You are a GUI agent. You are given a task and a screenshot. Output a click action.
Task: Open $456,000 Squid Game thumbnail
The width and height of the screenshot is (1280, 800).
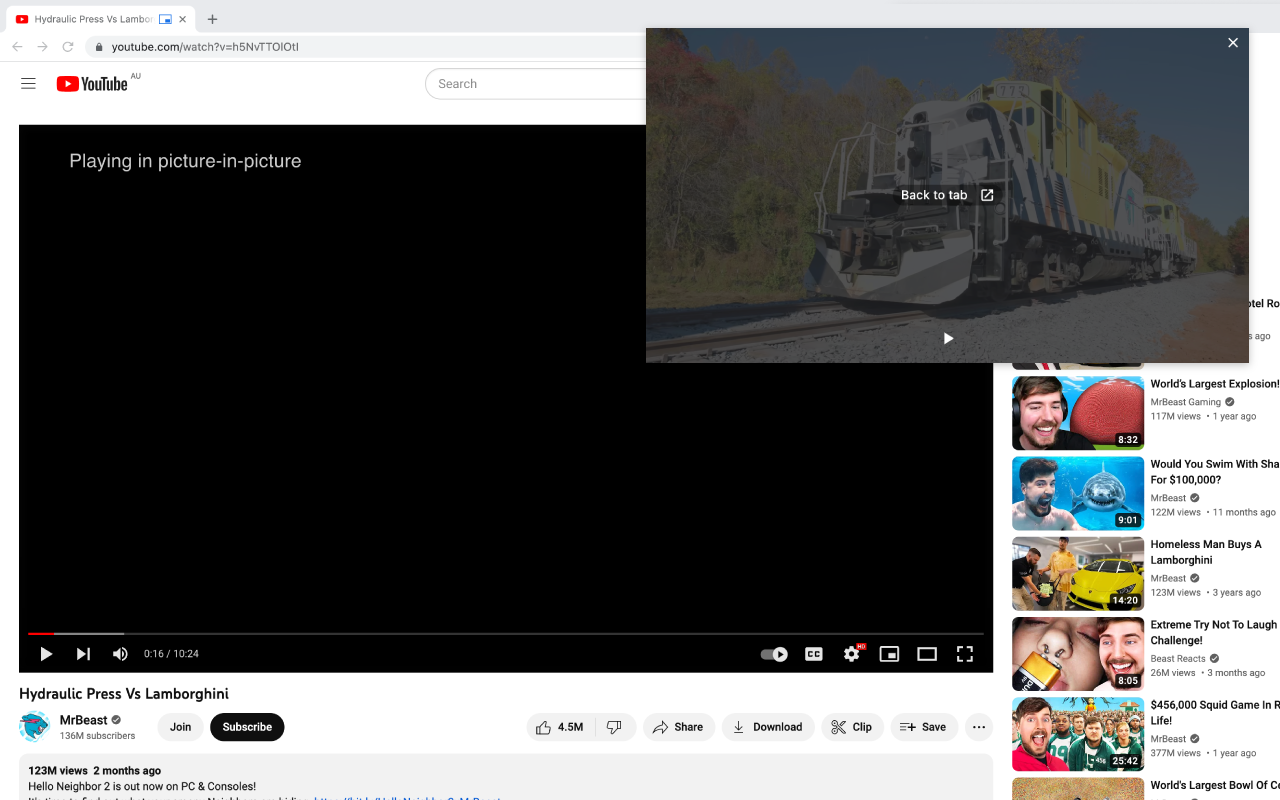tap(1078, 734)
